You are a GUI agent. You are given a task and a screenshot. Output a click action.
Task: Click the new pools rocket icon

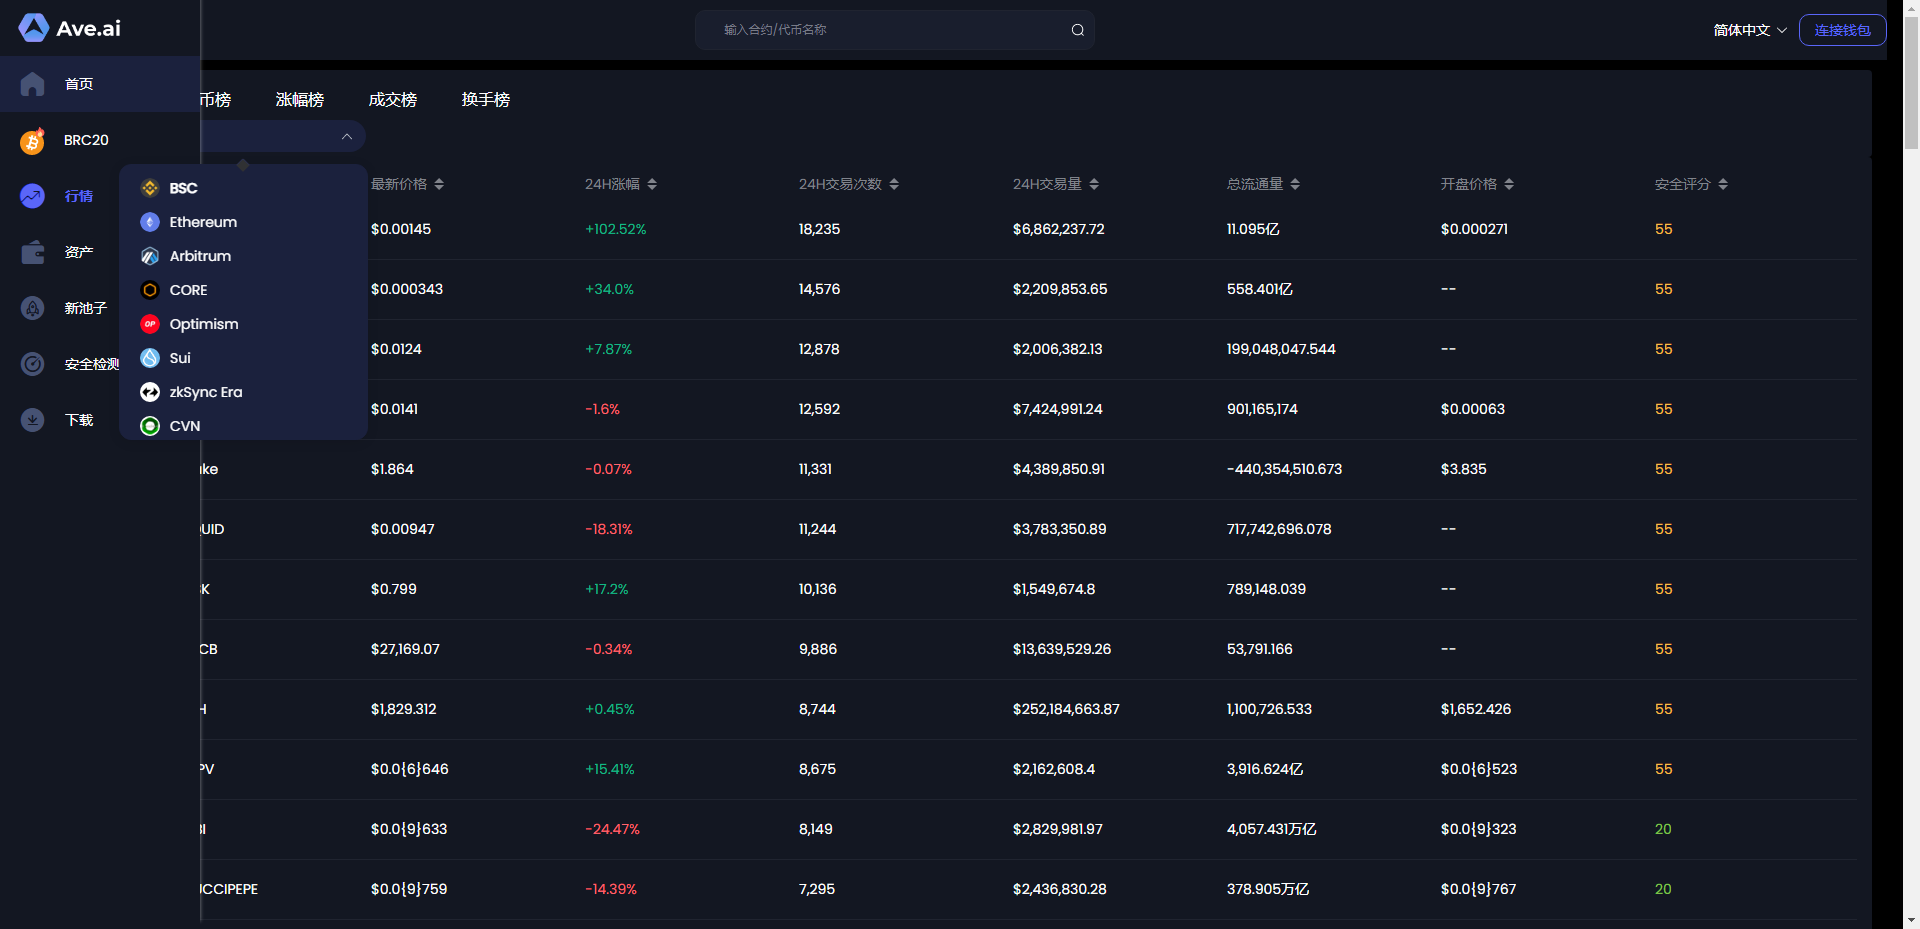click(32, 308)
